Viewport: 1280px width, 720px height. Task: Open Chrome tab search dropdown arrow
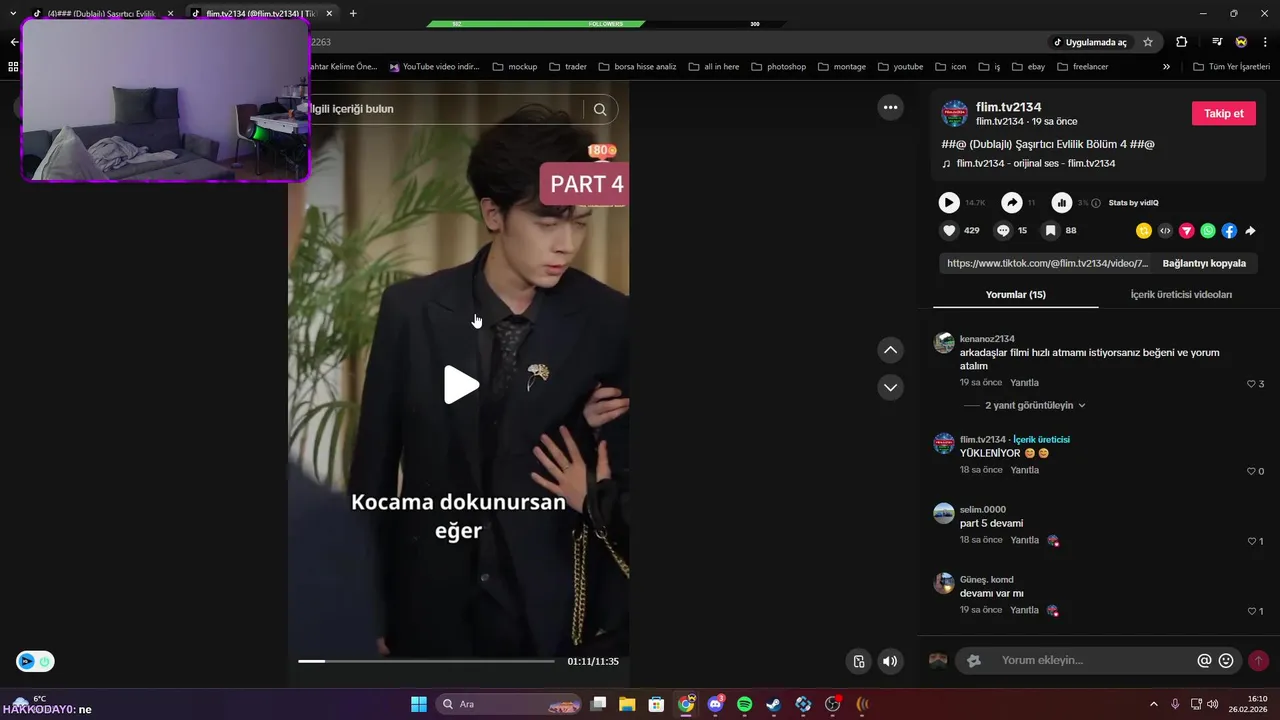tap(13, 13)
